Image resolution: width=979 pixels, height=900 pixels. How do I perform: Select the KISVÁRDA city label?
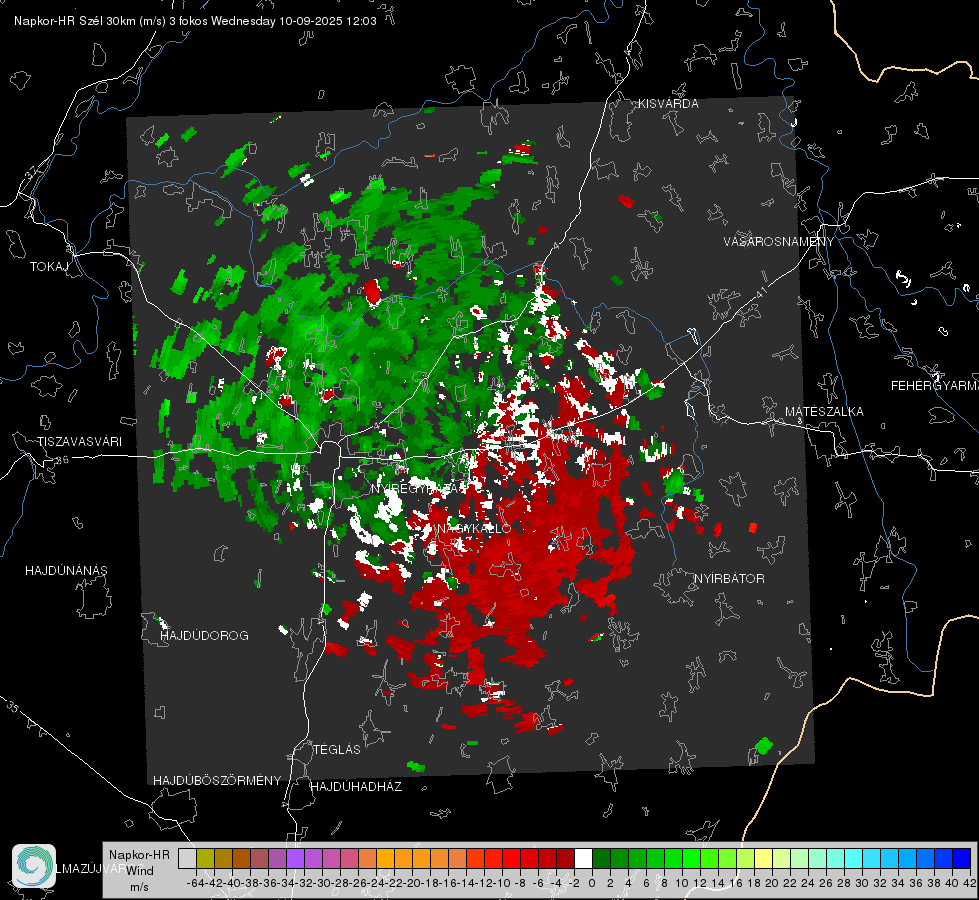tap(668, 104)
